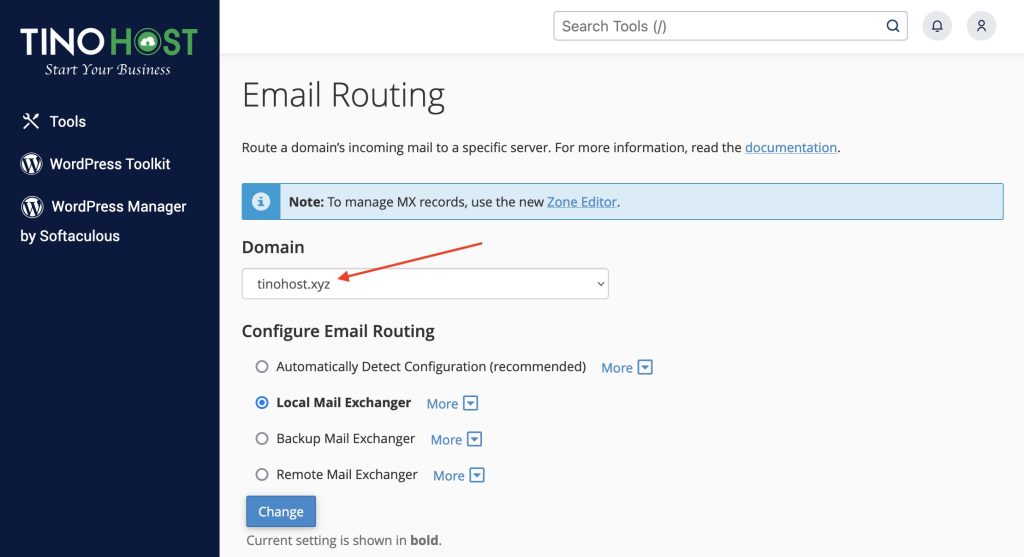Click More link beside Local Mail Exchanger
The height and width of the screenshot is (557, 1024).
coord(442,404)
